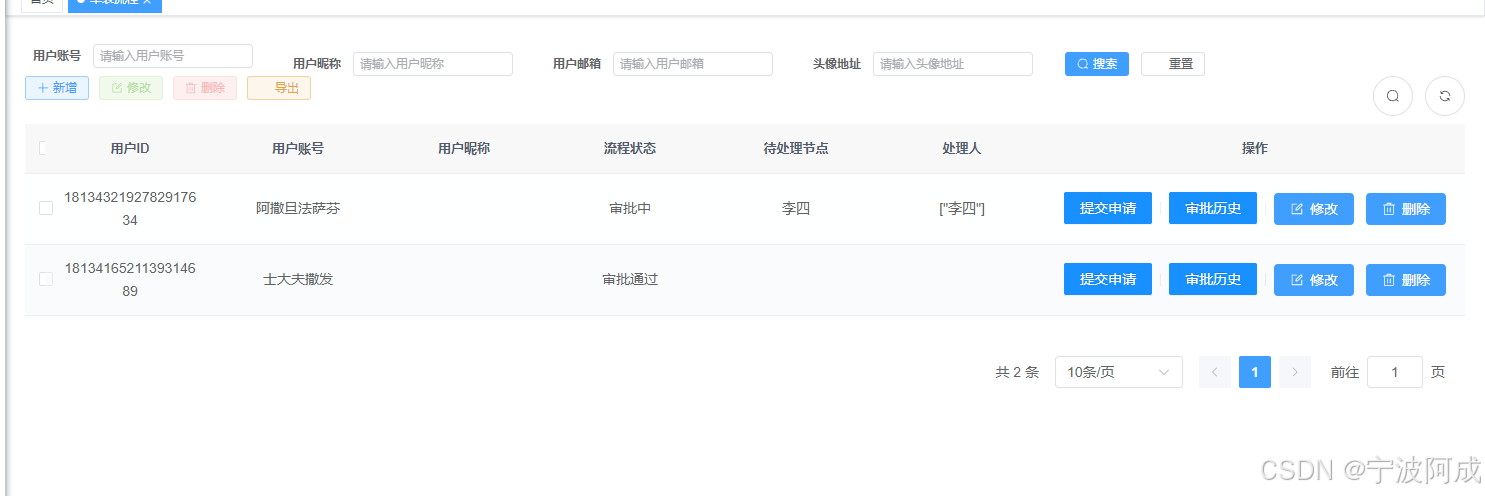
Task: Click the round refresh icon above table
Action: (x=1444, y=96)
